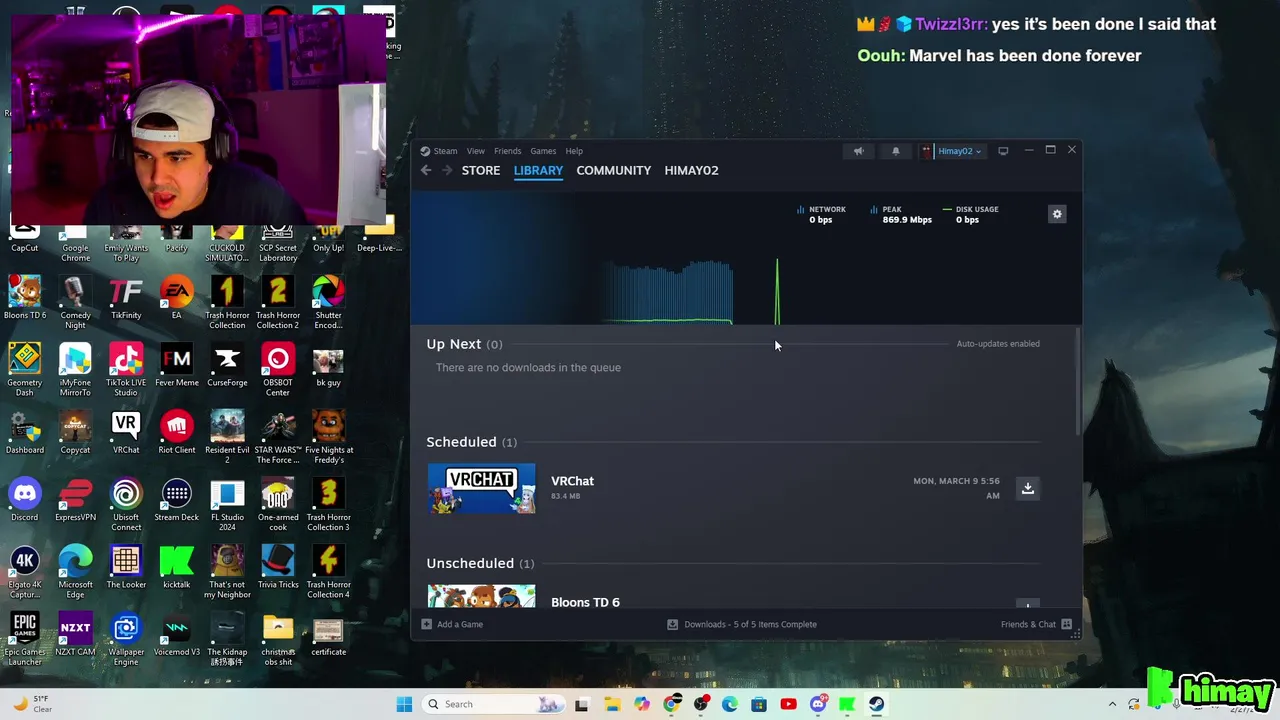Open the NZXT CAM desktop icon
This screenshot has width=1280, height=720.
tap(75, 634)
